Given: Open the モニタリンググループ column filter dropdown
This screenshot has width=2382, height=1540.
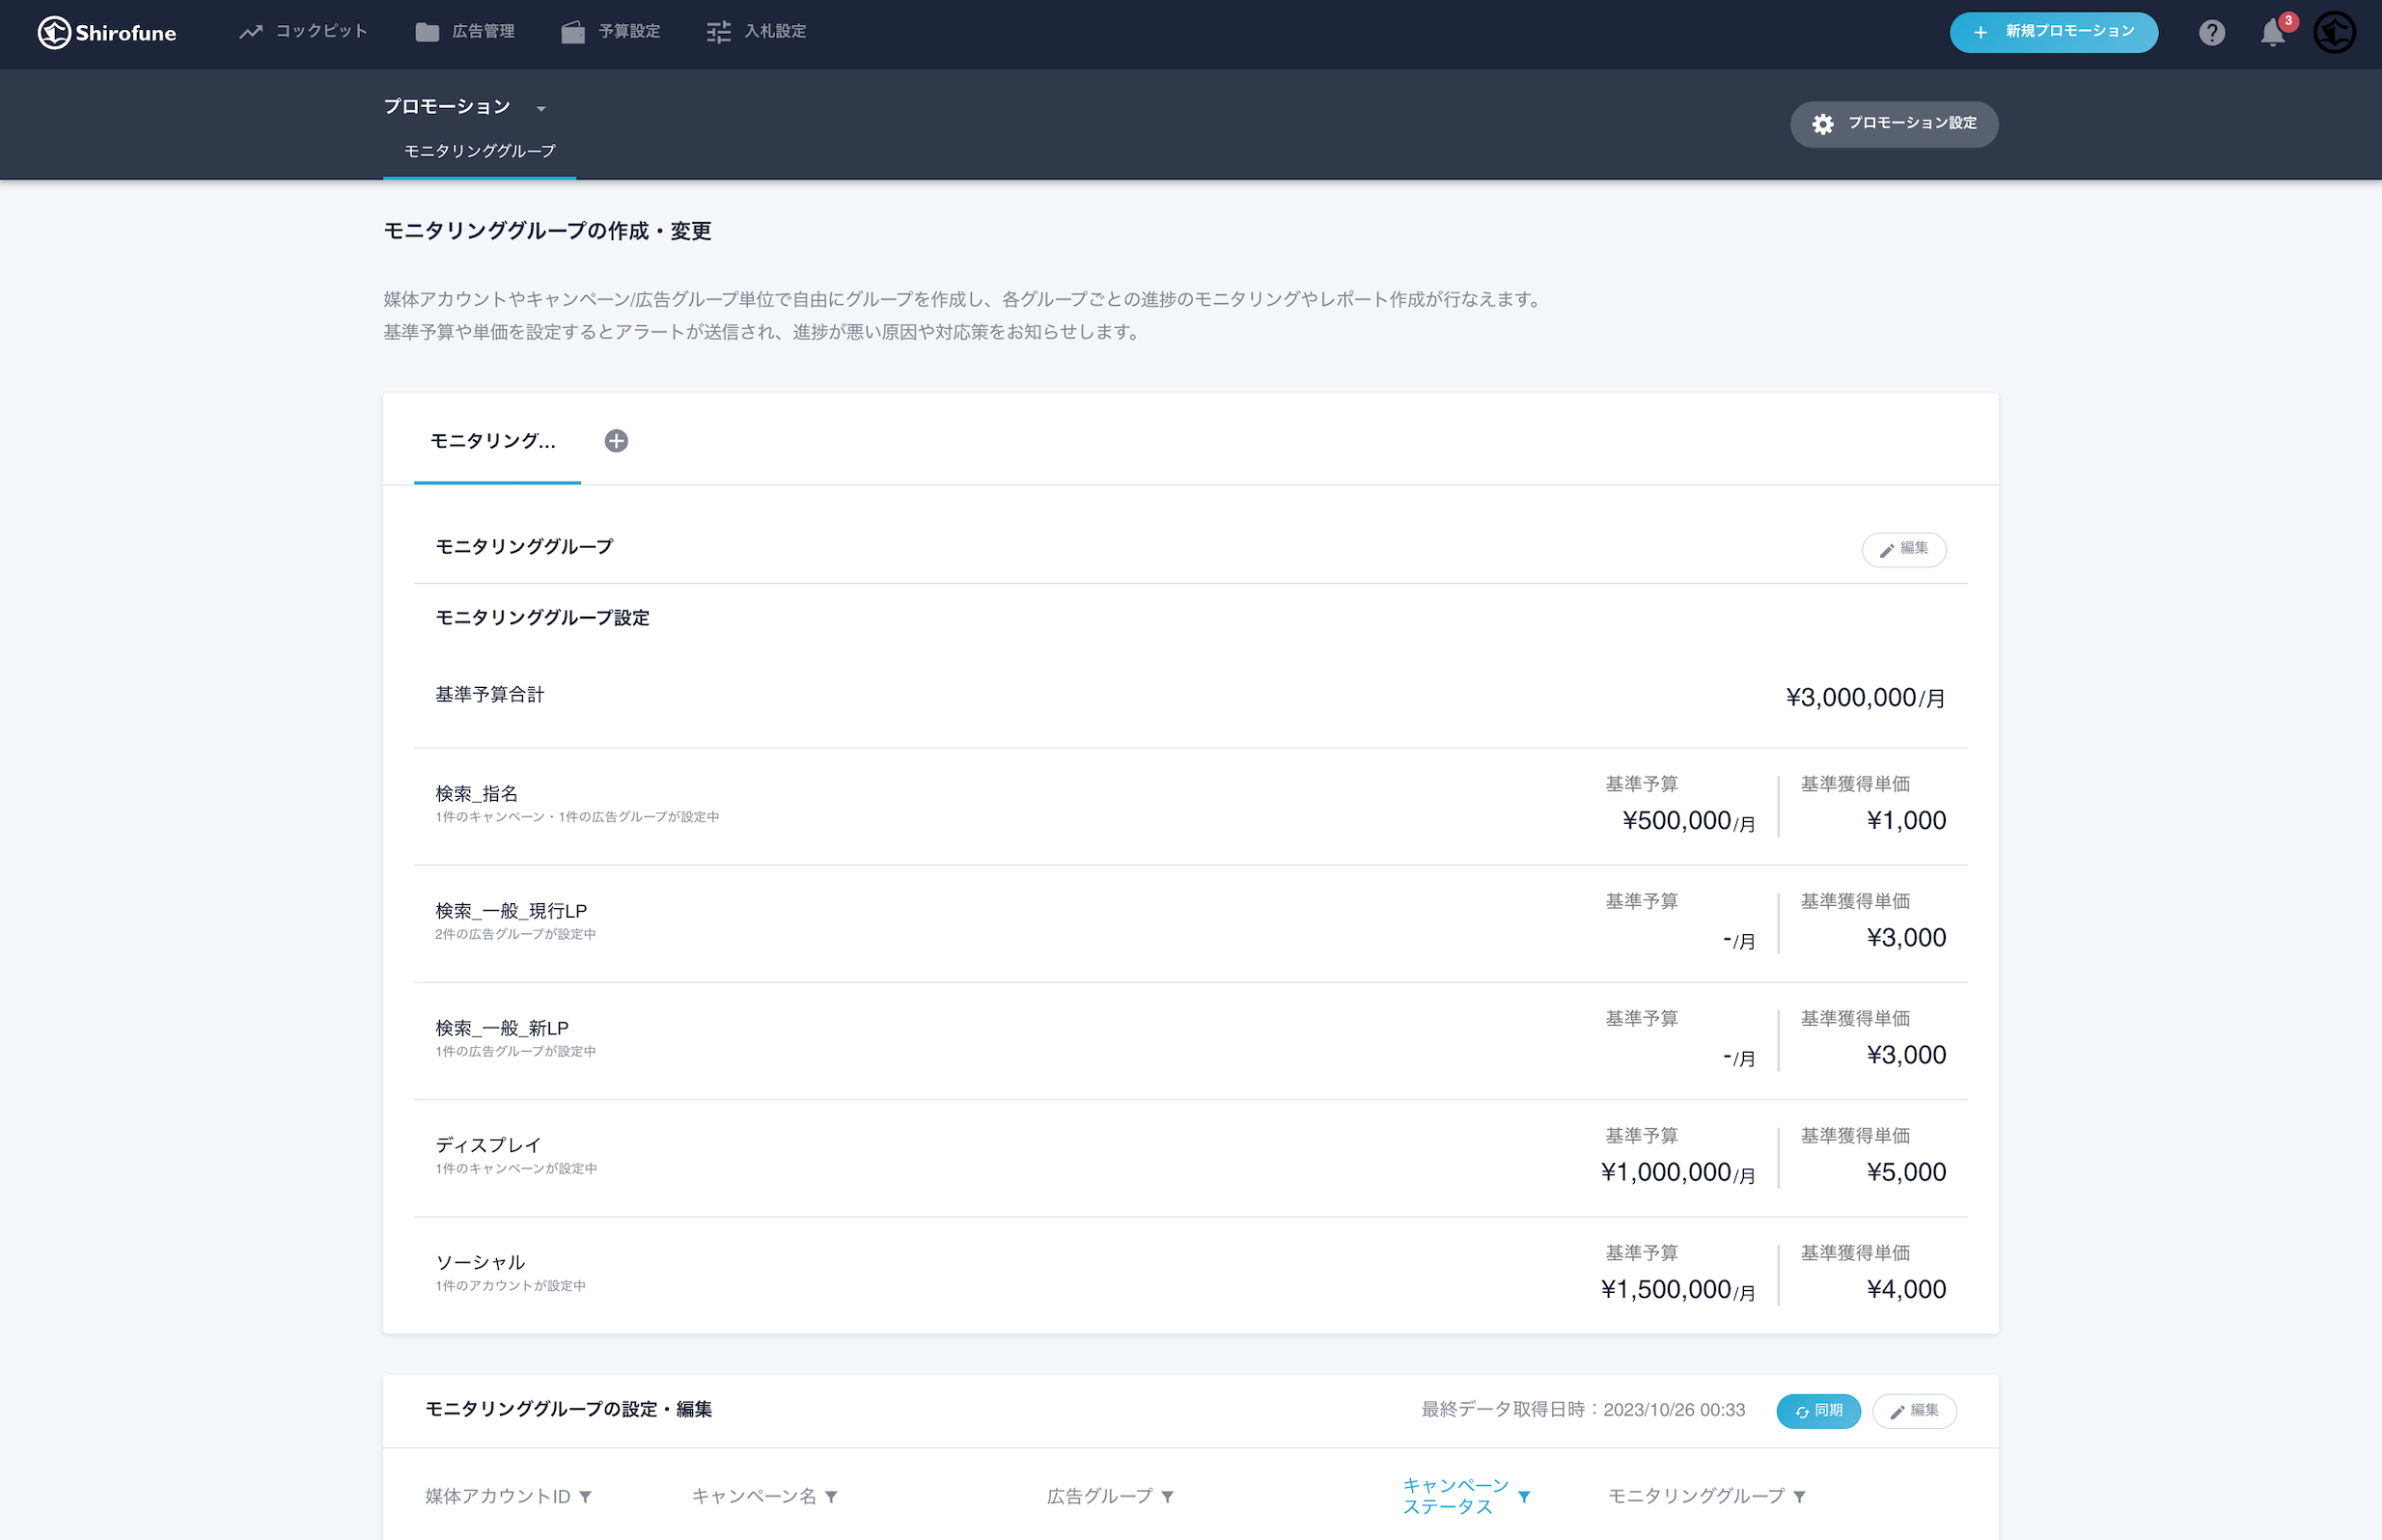Looking at the screenshot, I should [x=1799, y=1496].
